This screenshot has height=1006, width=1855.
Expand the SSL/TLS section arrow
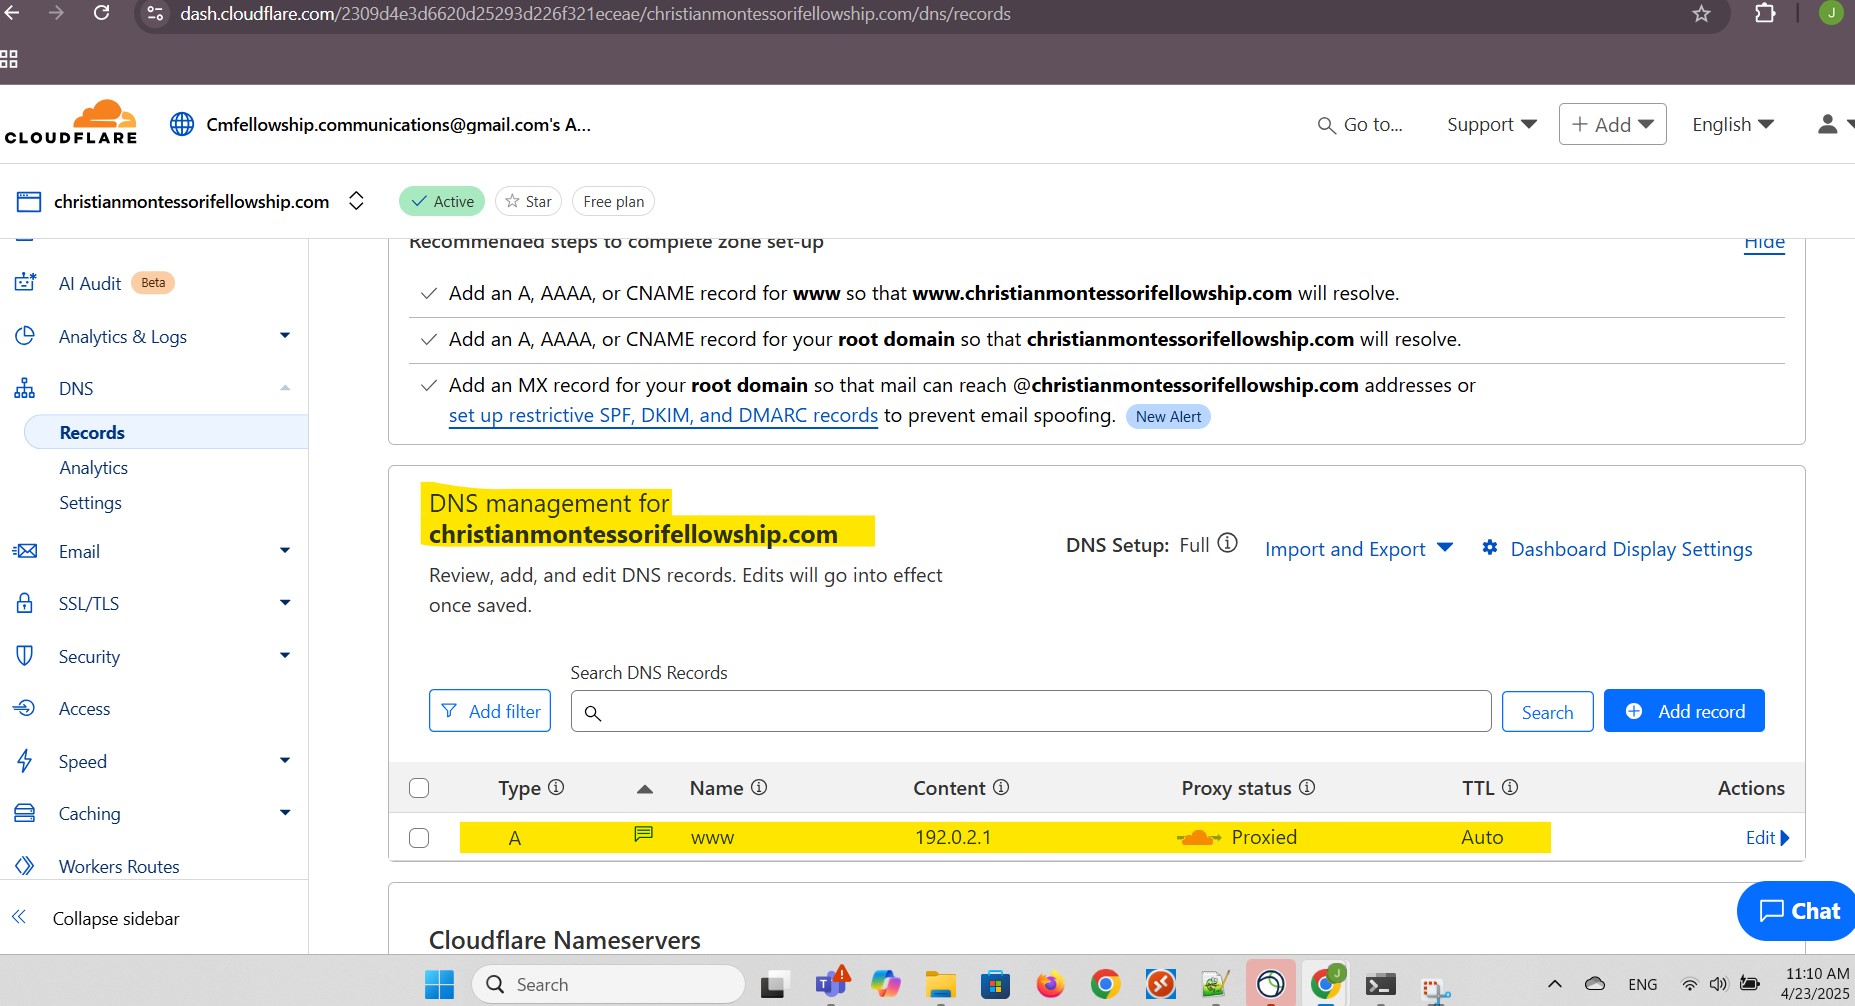285,603
